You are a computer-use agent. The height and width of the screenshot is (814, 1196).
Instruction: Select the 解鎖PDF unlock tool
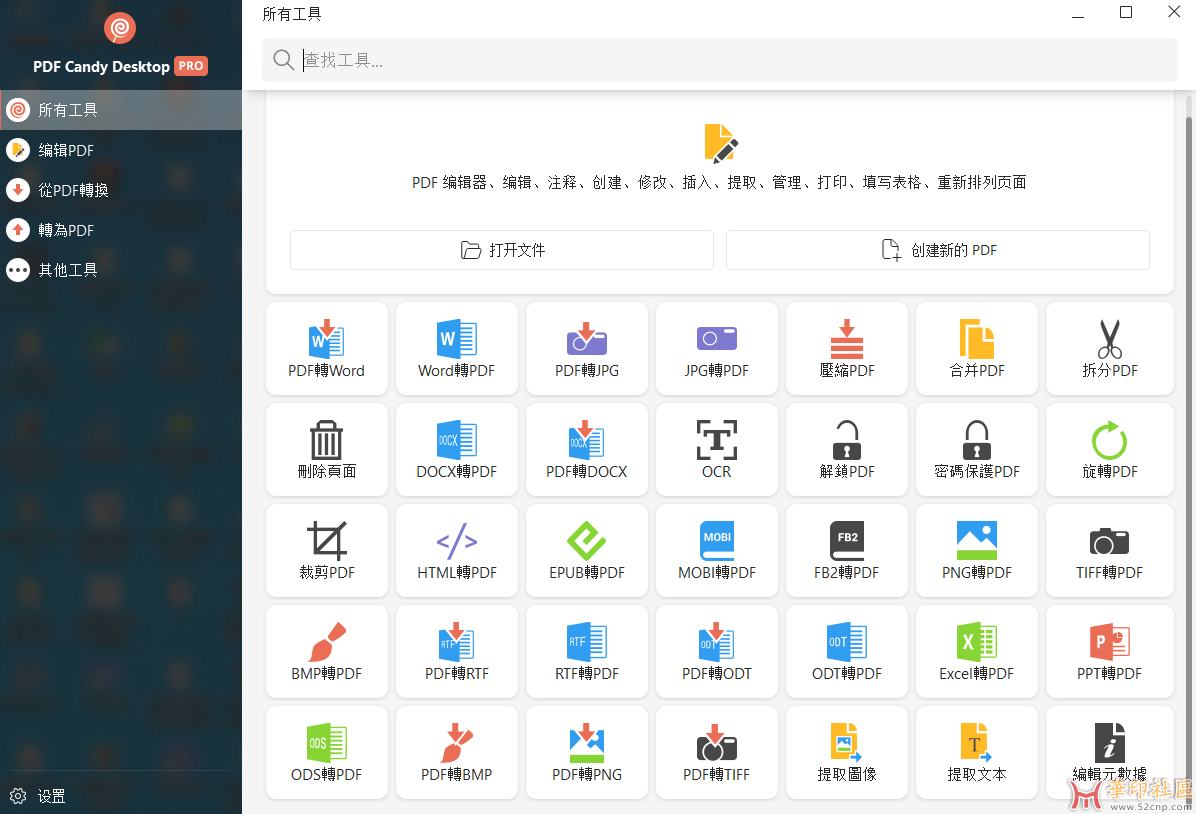[x=847, y=449]
